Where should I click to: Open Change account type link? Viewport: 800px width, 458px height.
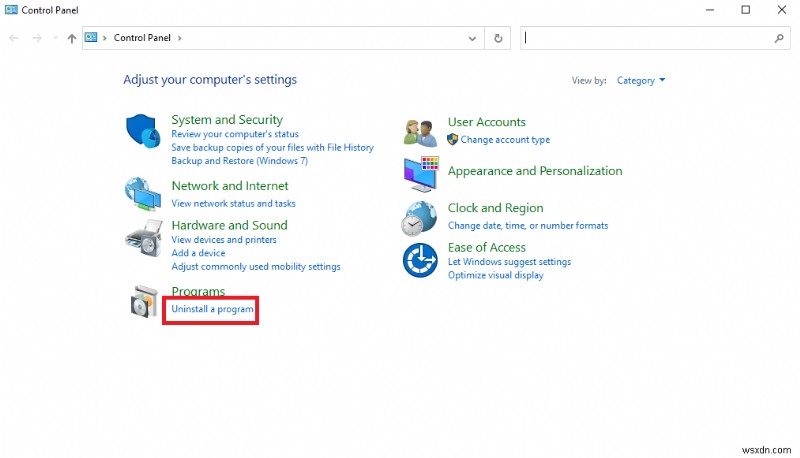[505, 140]
